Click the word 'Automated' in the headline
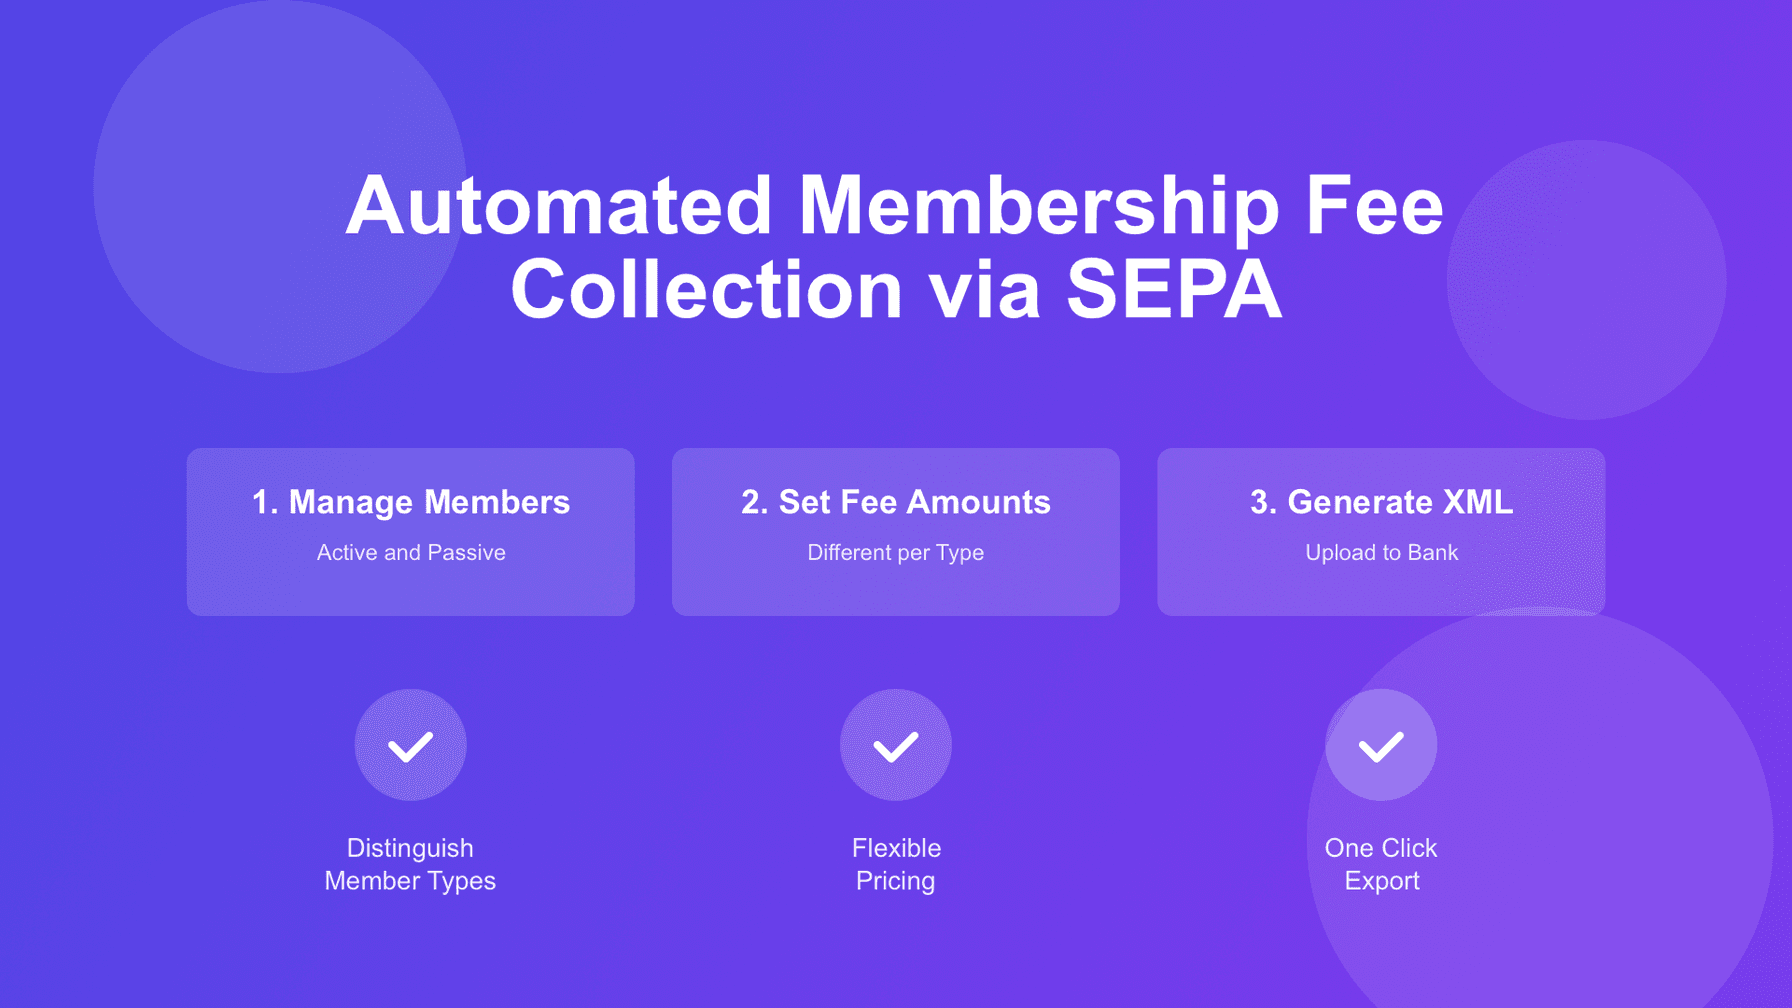The height and width of the screenshot is (1008, 1792). pos(559,206)
